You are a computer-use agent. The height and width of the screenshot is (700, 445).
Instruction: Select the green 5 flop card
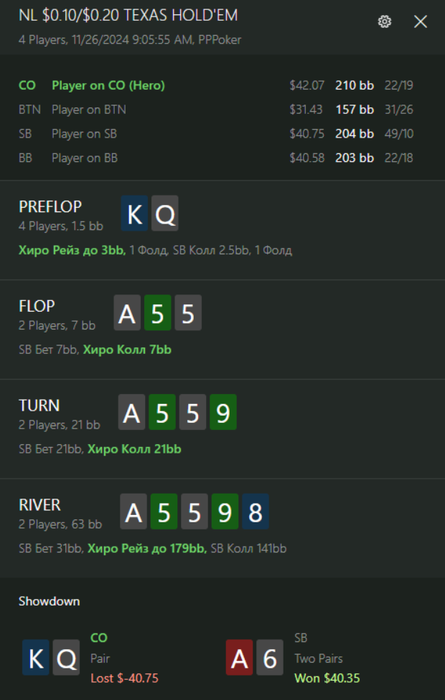point(158,312)
